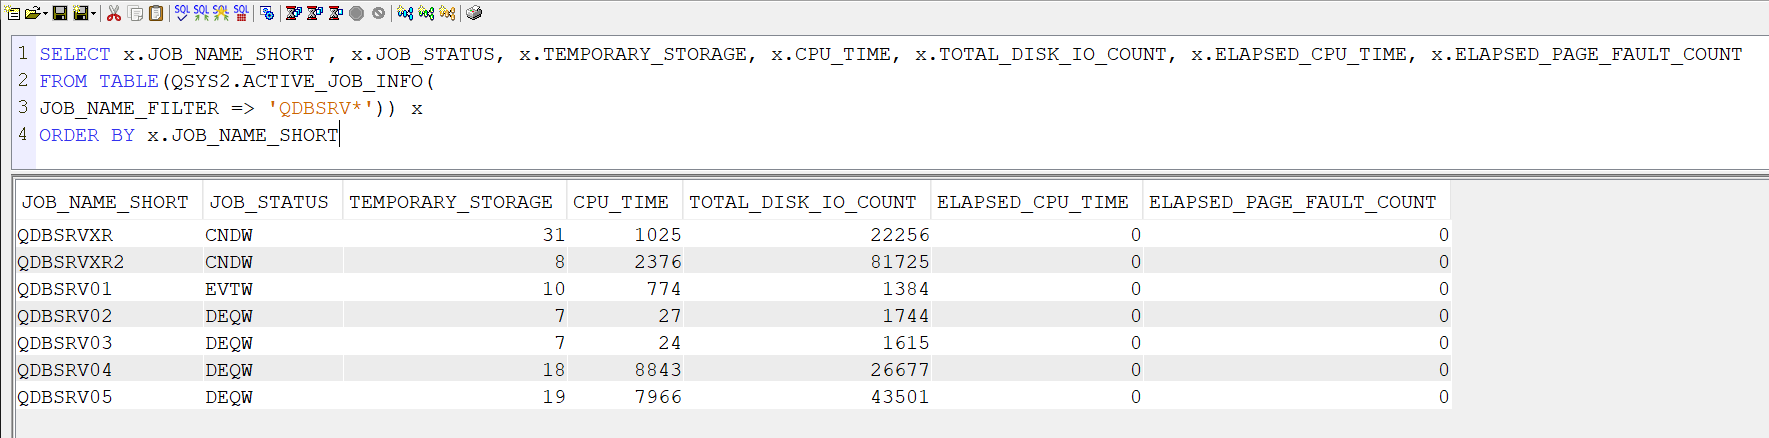1769x438 pixels.
Task: Click the third hourglass run selected icon
Action: 335,13
